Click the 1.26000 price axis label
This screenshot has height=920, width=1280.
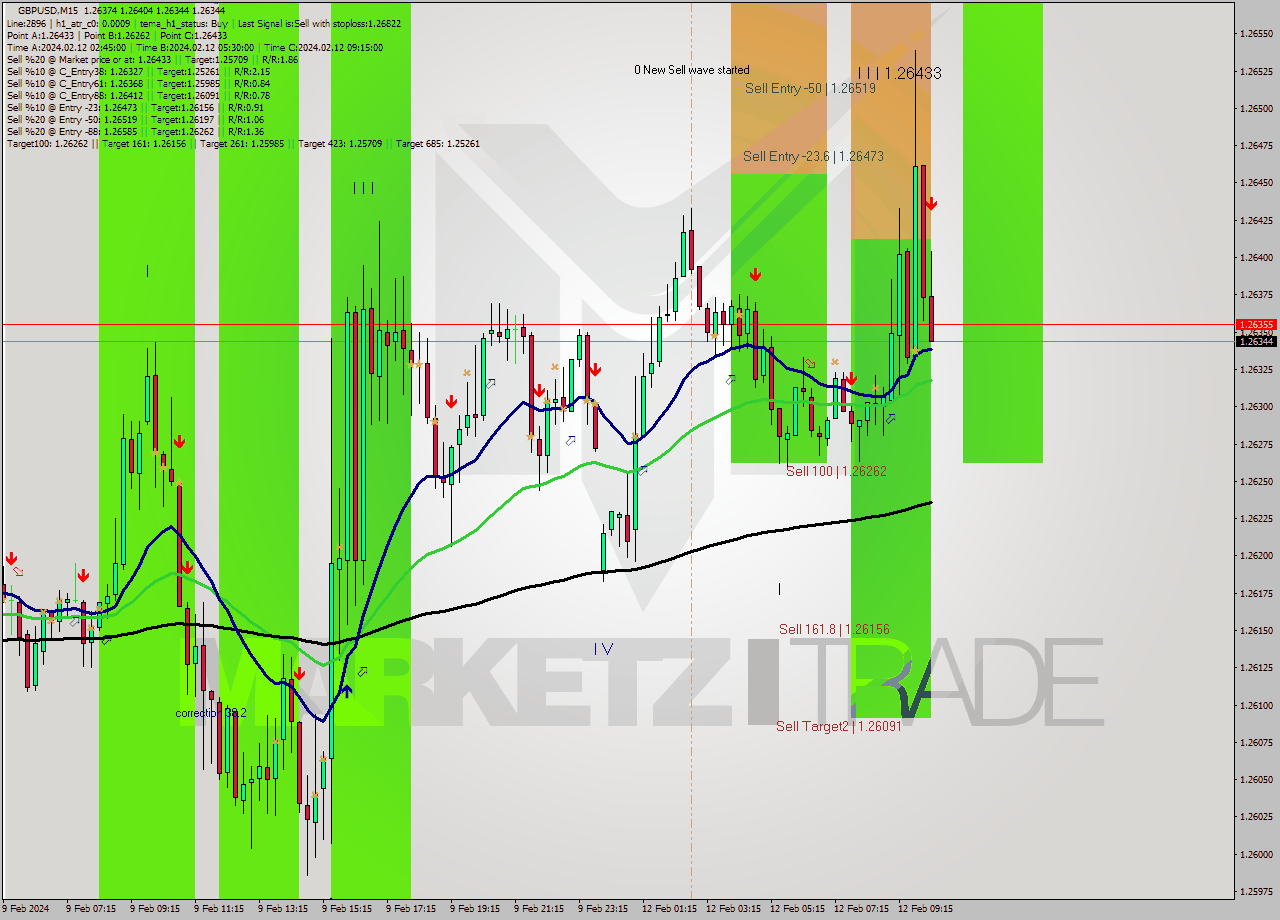click(1255, 855)
